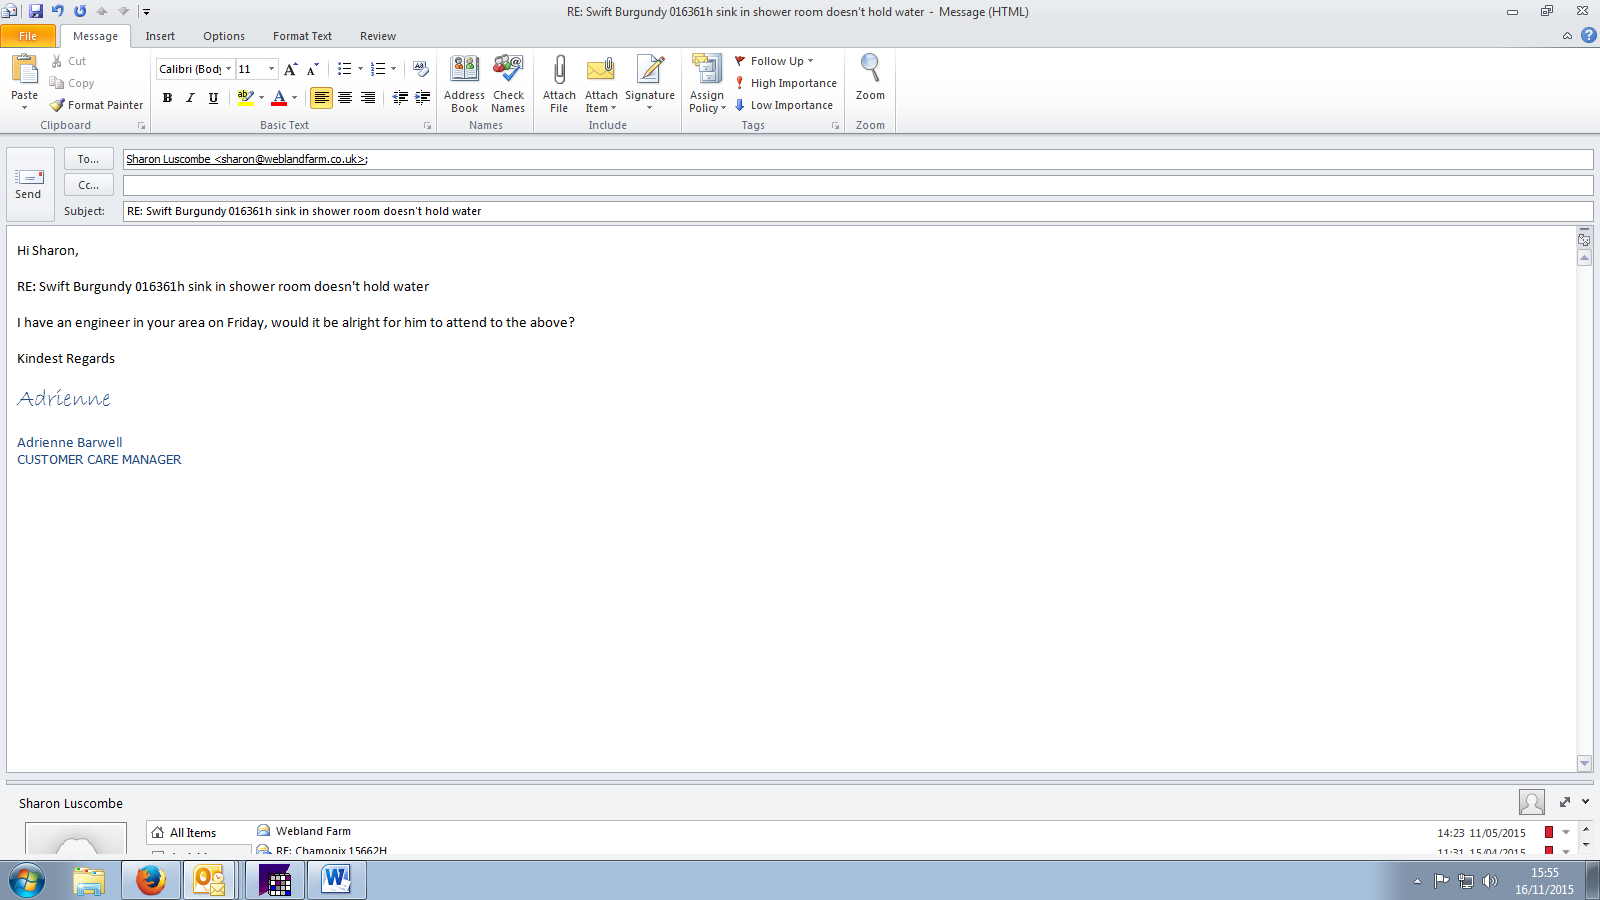Minimize the ribbon with the caret
1600x900 pixels.
tap(1567, 36)
